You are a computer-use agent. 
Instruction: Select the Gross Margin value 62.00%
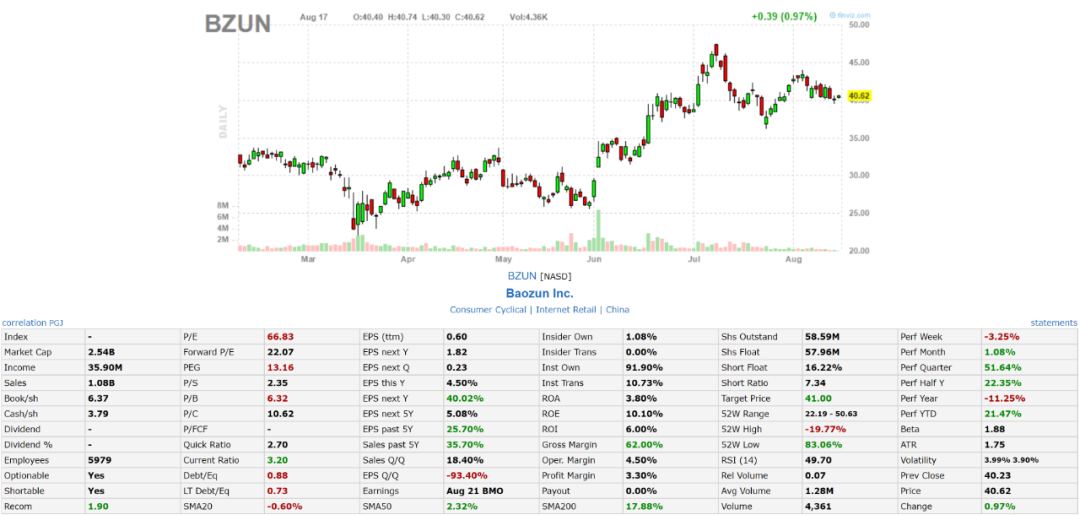[x=643, y=445]
